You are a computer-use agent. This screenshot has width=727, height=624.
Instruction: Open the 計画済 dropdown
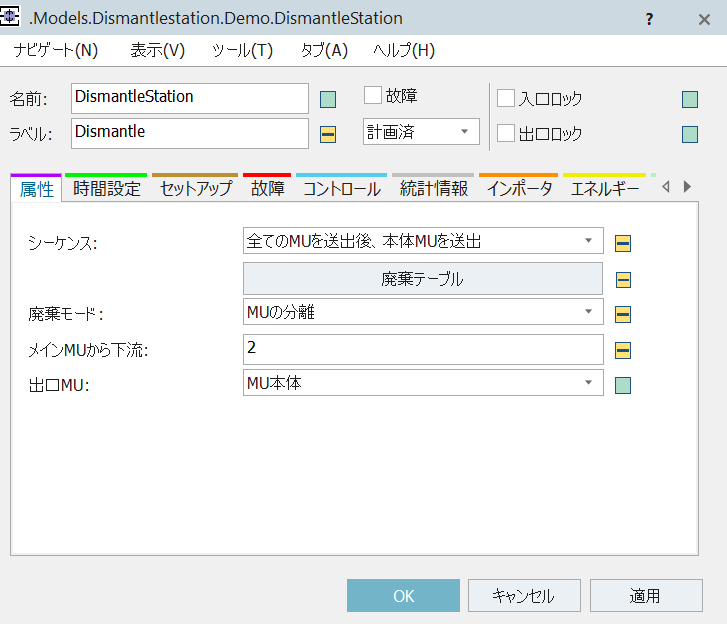pyautogui.click(x=421, y=132)
